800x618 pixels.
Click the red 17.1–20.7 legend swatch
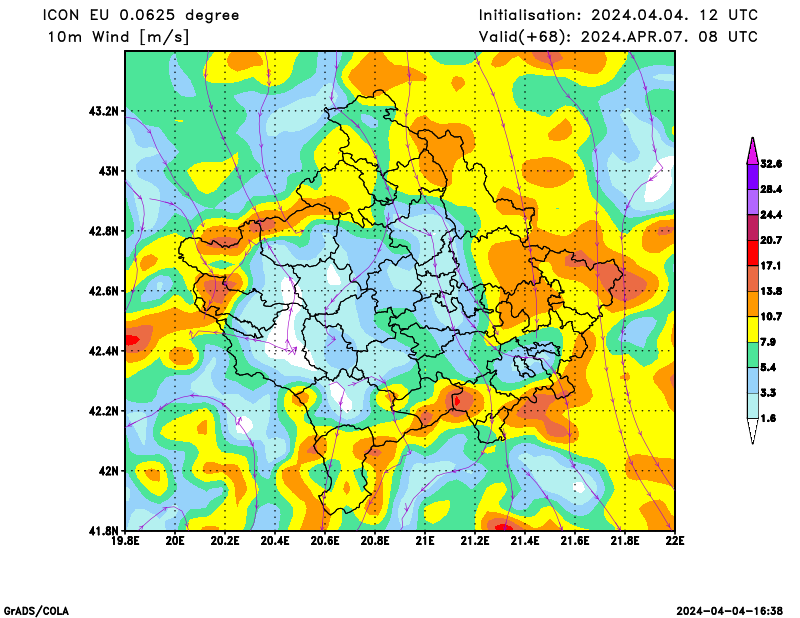753,253
